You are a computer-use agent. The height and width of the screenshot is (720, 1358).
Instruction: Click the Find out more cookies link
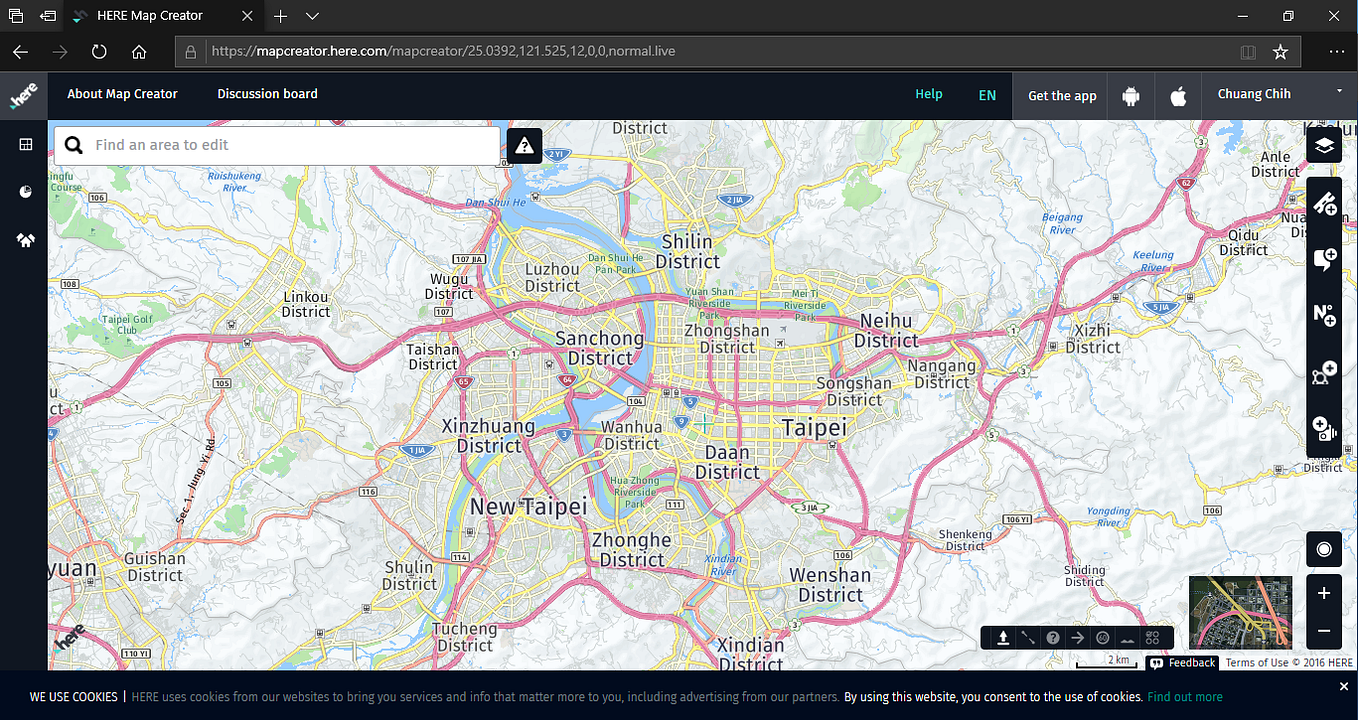(x=1185, y=696)
